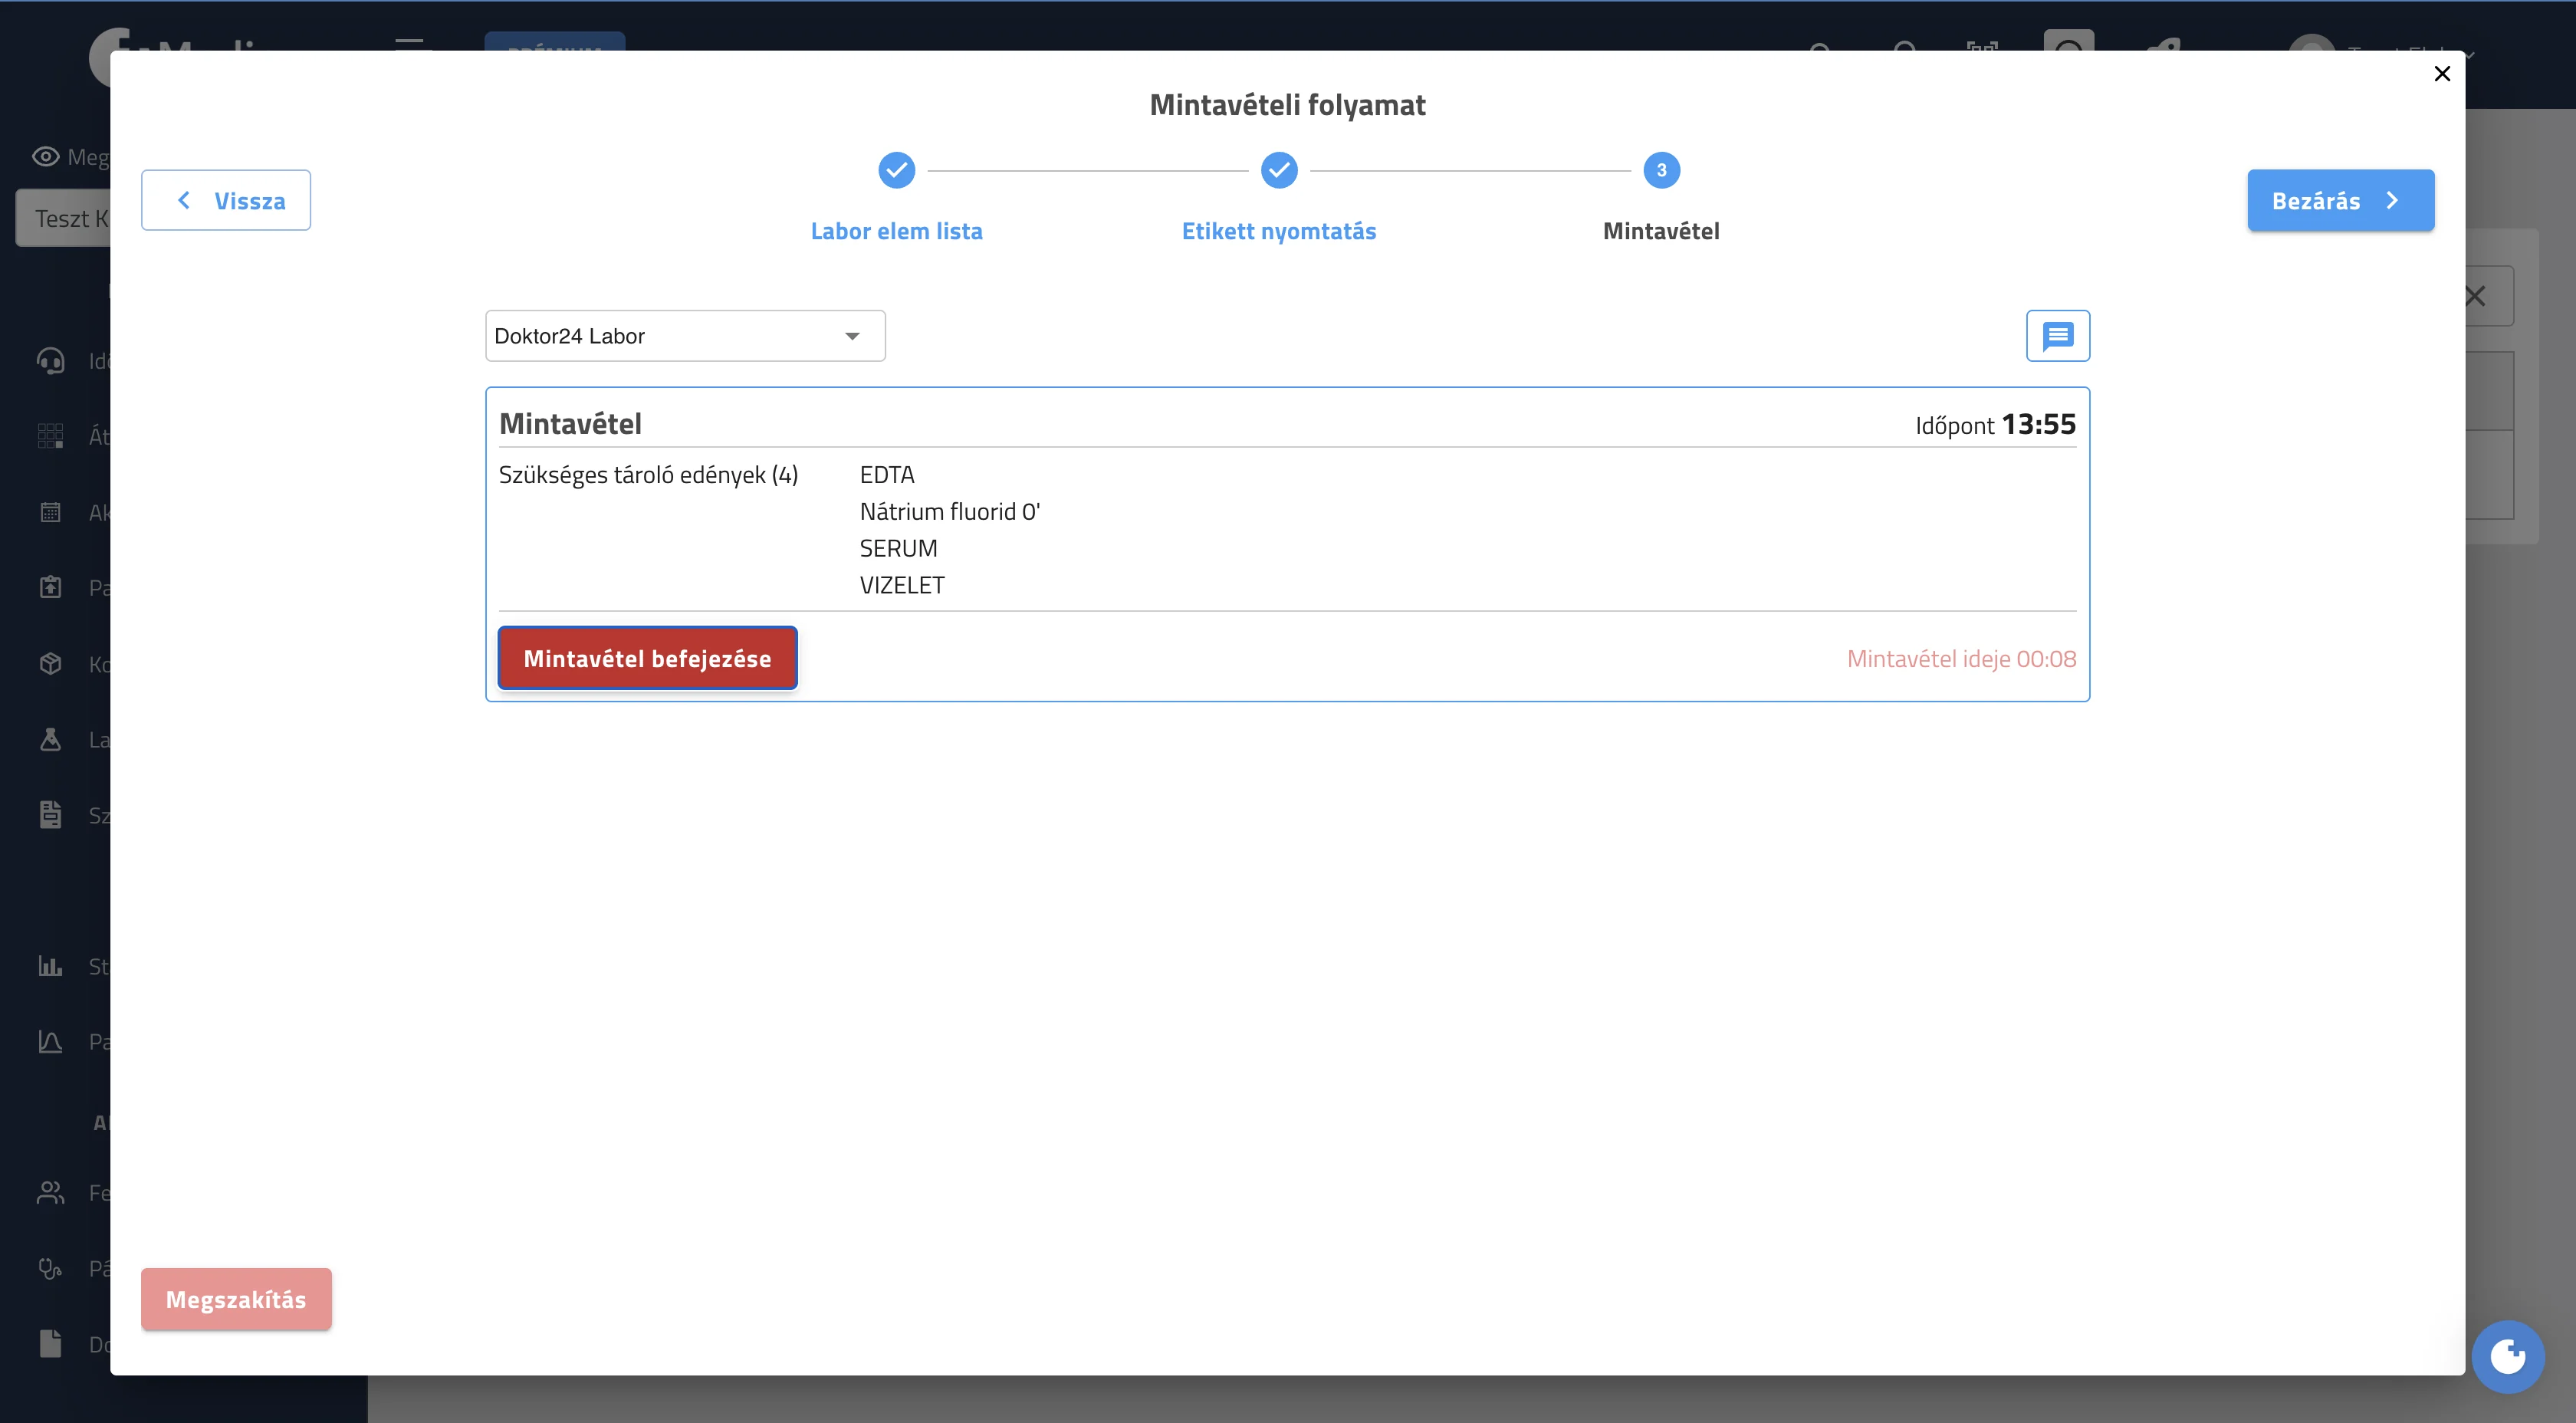
Task: Click the calendar sidebar icon
Action: click(x=50, y=512)
